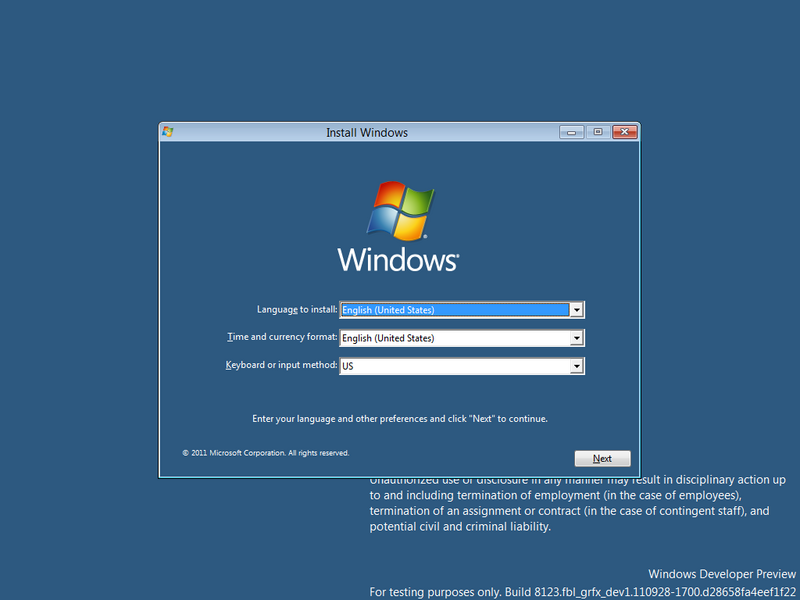Image resolution: width=800 pixels, height=600 pixels.
Task: Click the Next button
Action: [602, 458]
